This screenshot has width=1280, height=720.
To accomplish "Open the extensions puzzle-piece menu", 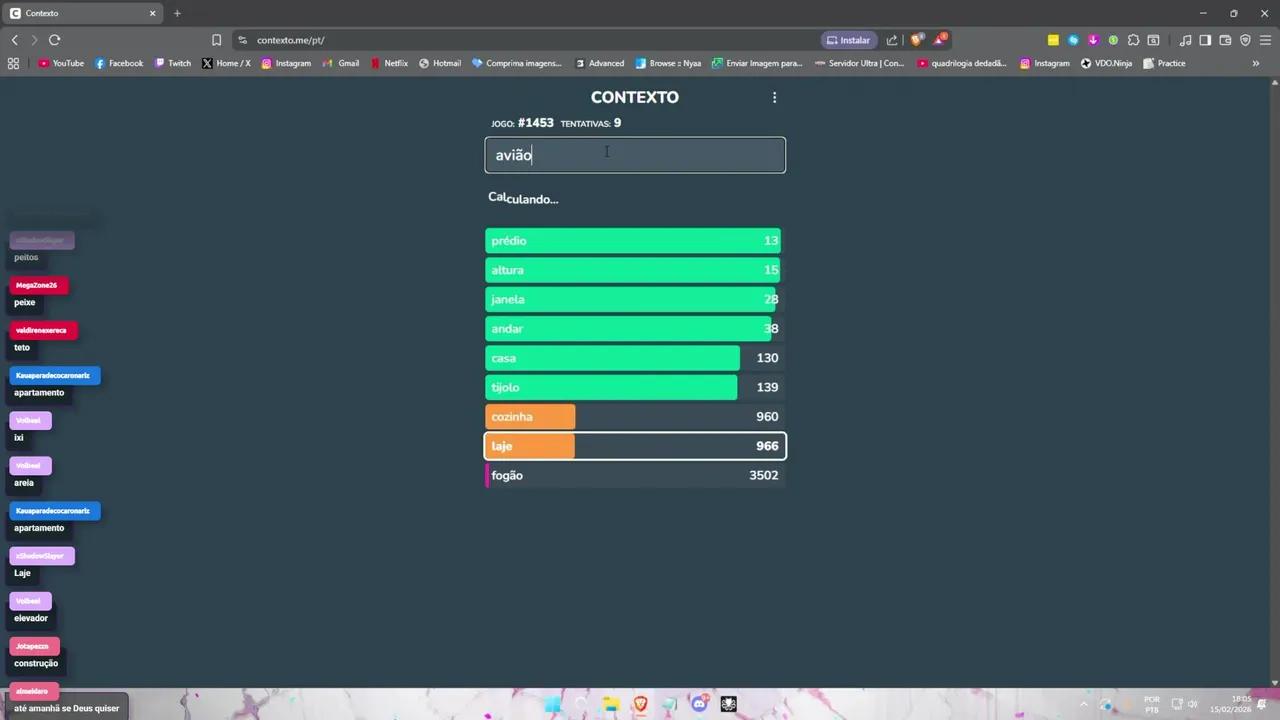I will pyautogui.click(x=1133, y=40).
